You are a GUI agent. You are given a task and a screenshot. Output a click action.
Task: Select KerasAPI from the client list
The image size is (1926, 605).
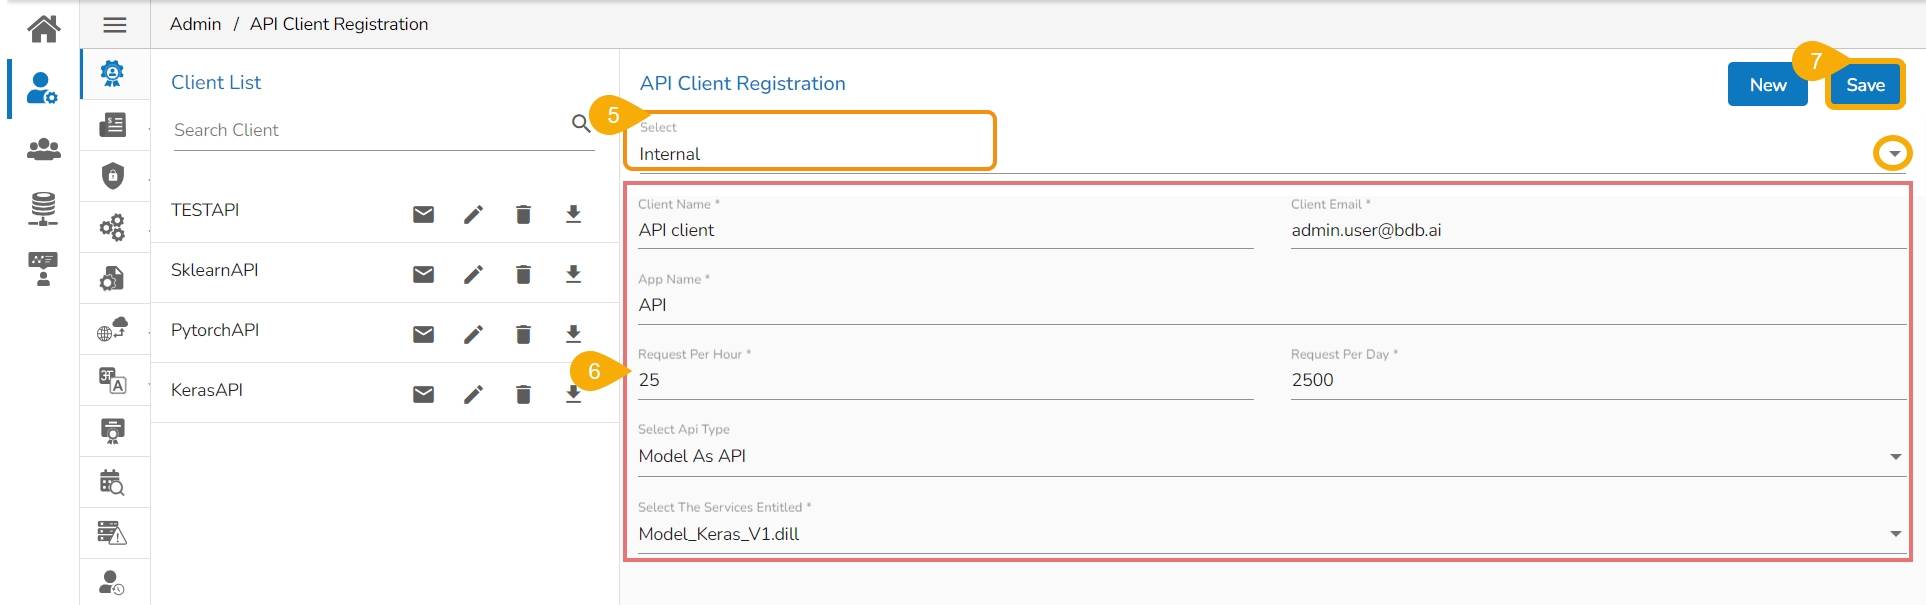click(x=207, y=390)
